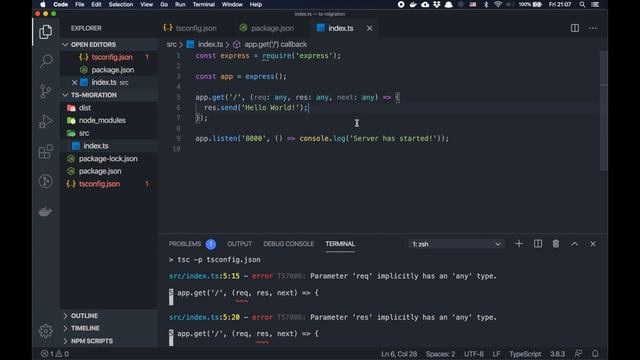The width and height of the screenshot is (640, 360).
Task: Open Bluetooth menu bar icon
Action: coord(486,4)
